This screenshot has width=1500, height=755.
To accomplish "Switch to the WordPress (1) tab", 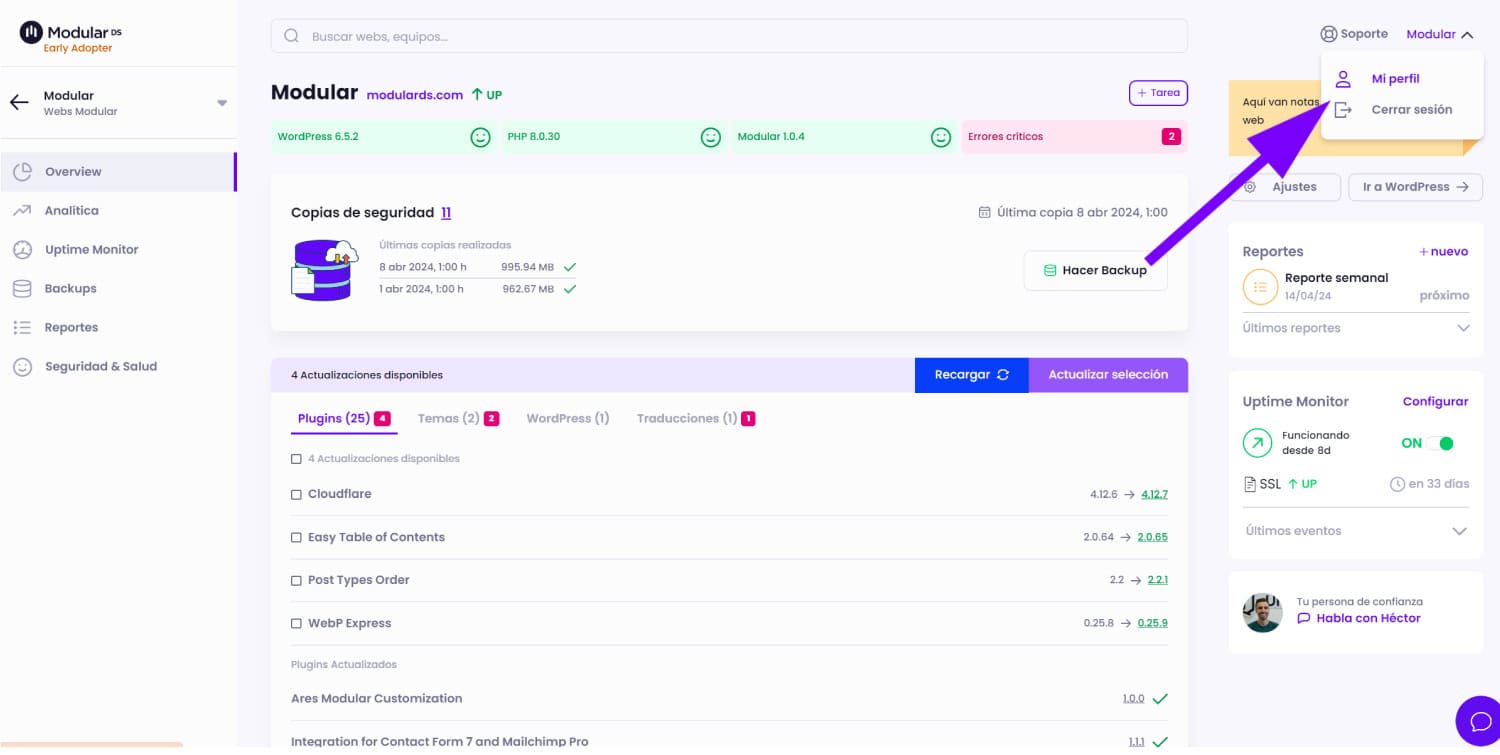I will (568, 419).
